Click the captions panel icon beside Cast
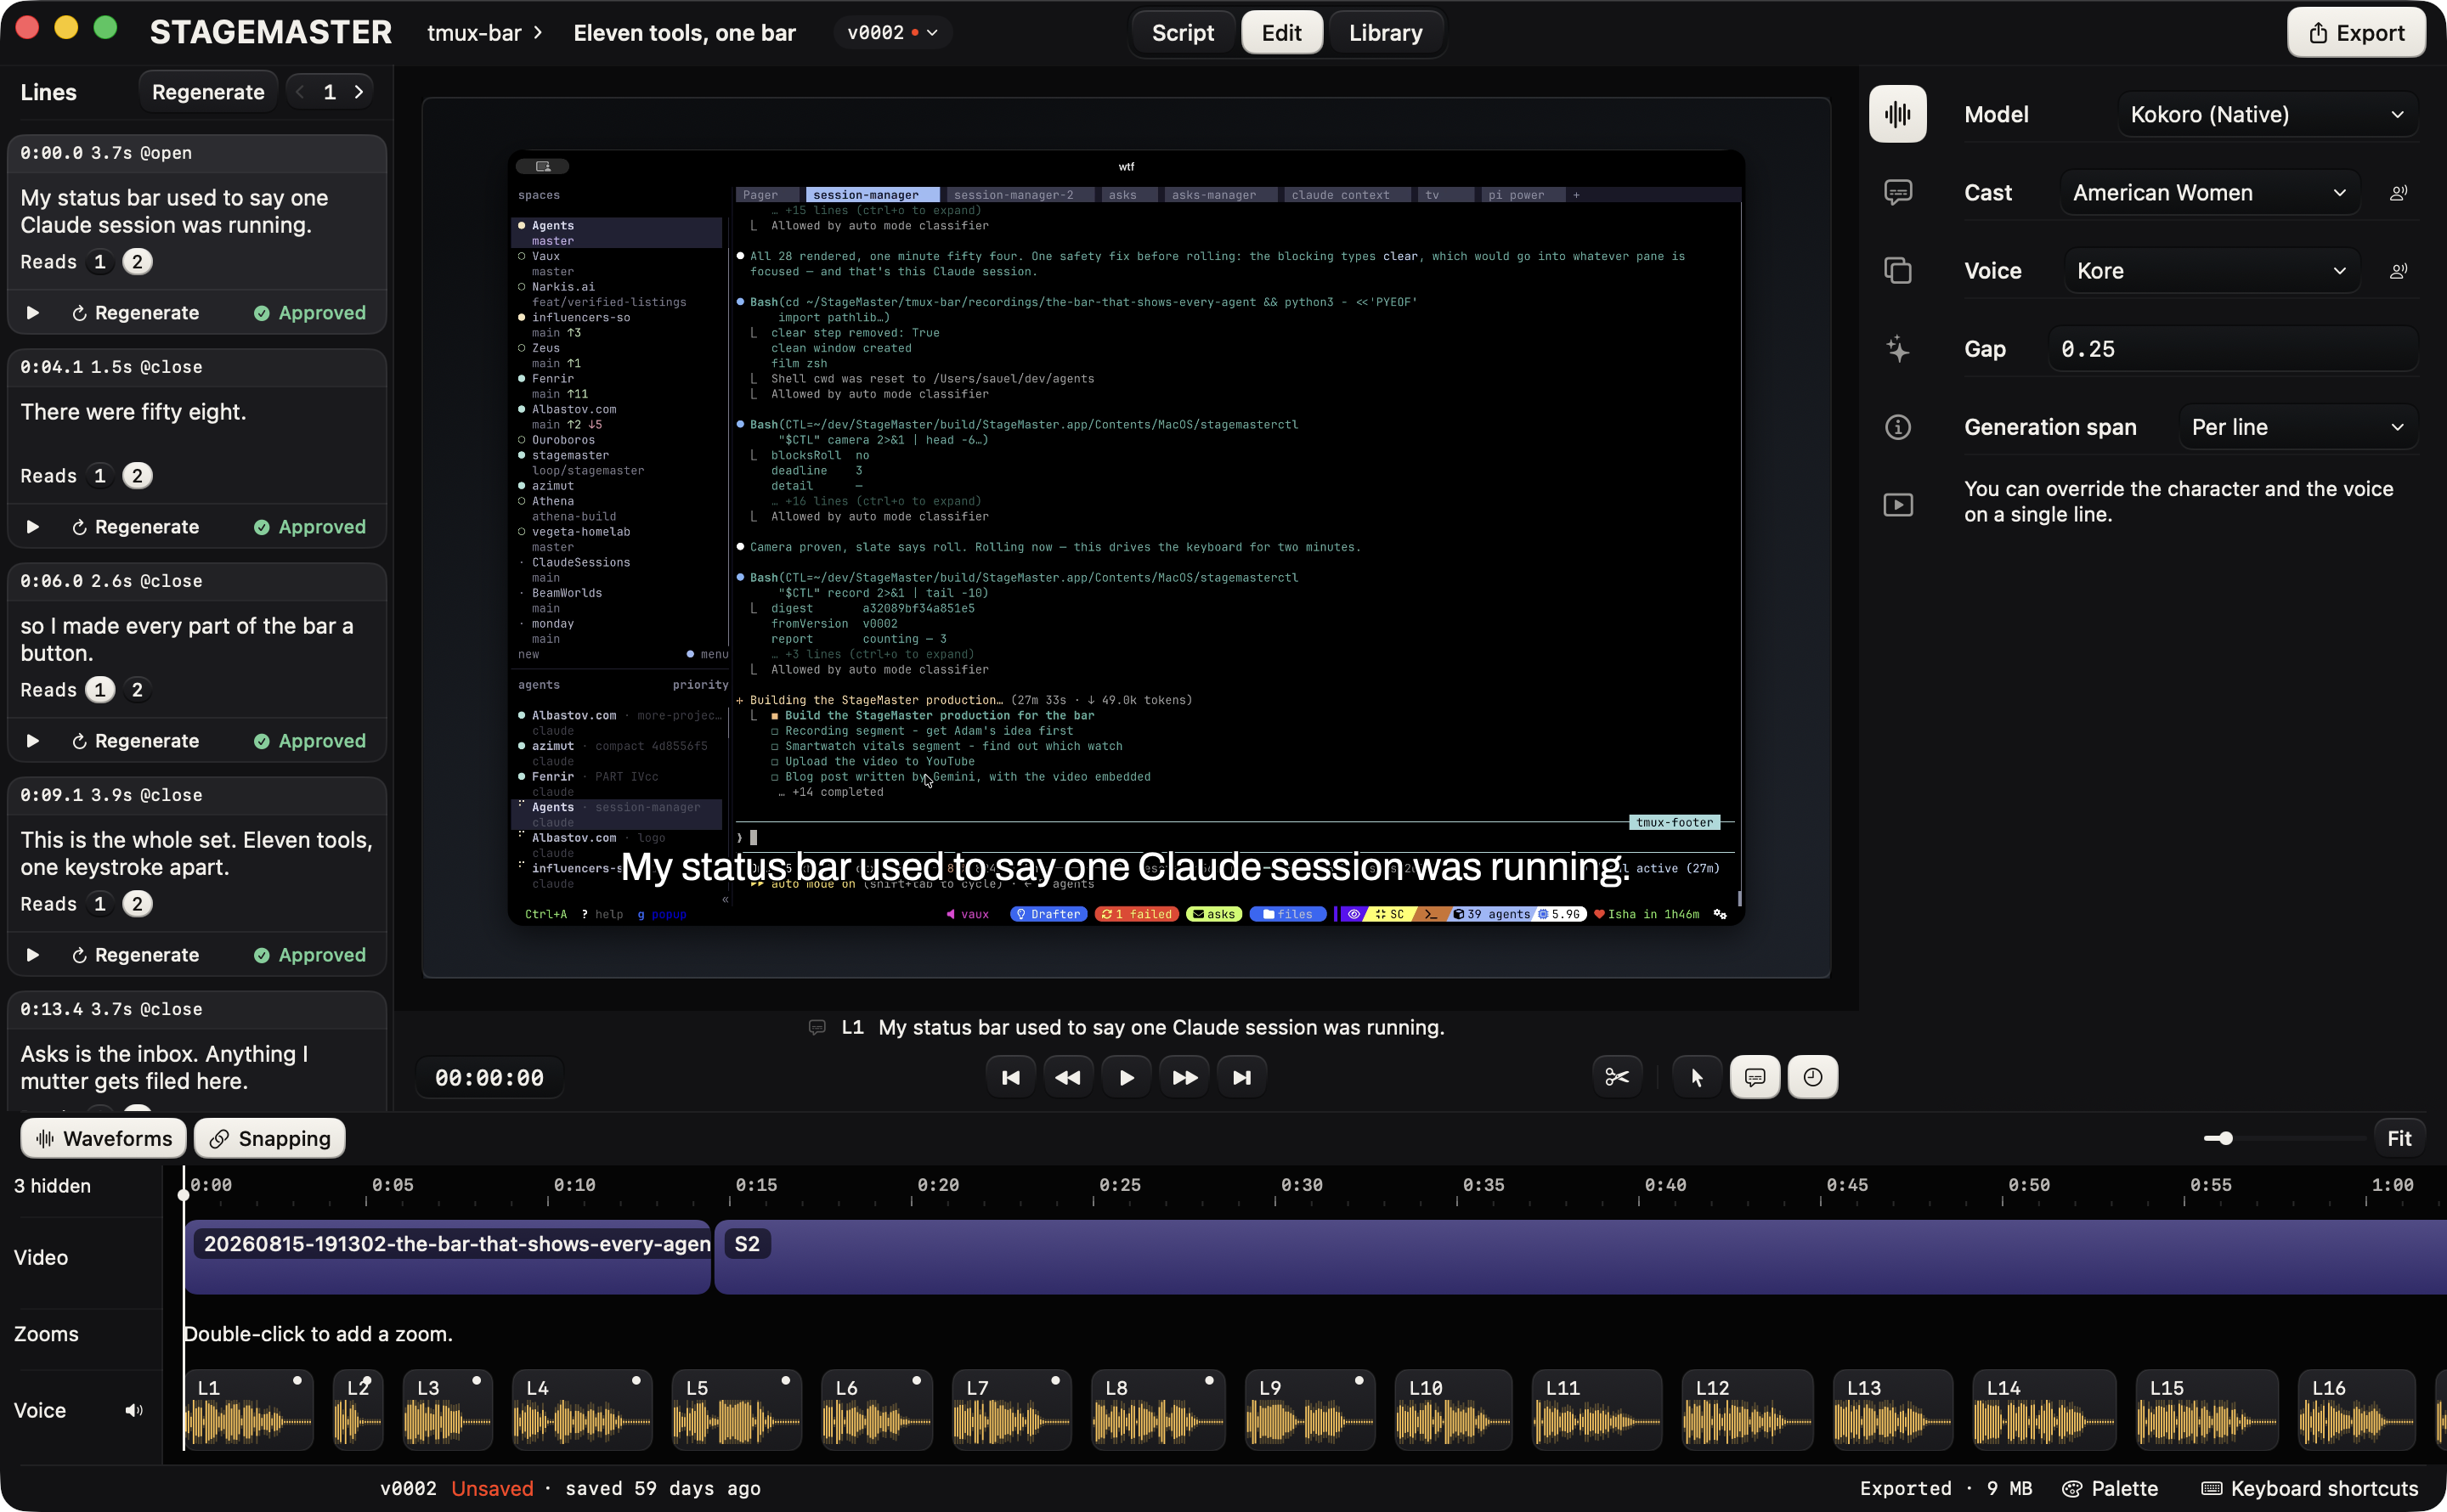 click(x=1897, y=192)
